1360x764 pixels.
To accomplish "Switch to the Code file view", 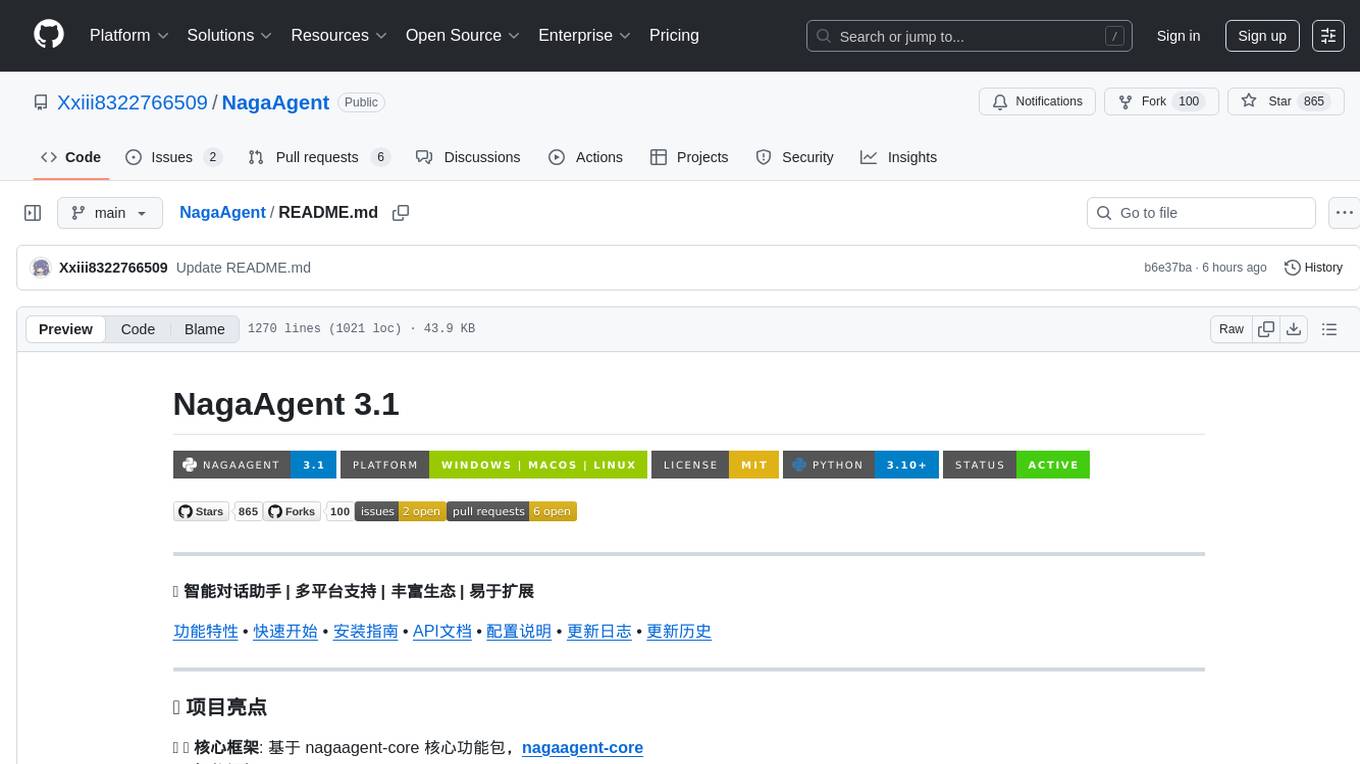I will 138,329.
